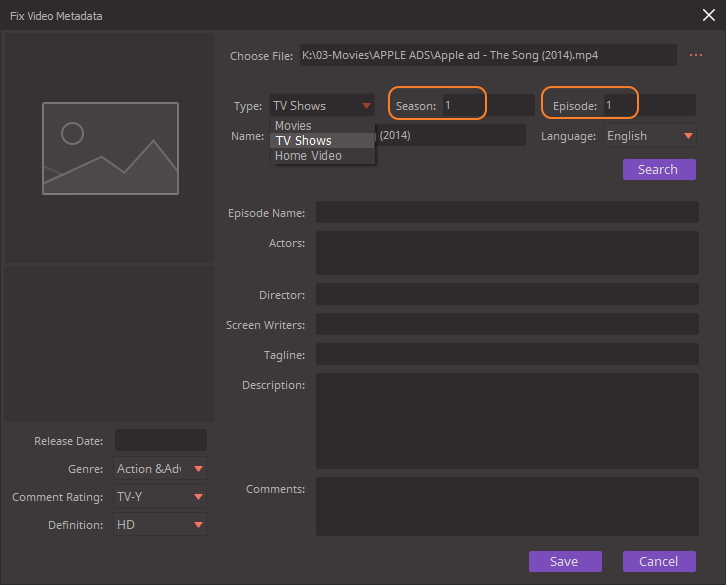Image resolution: width=726 pixels, height=585 pixels.
Task: Click the Save button
Action: pos(565,561)
